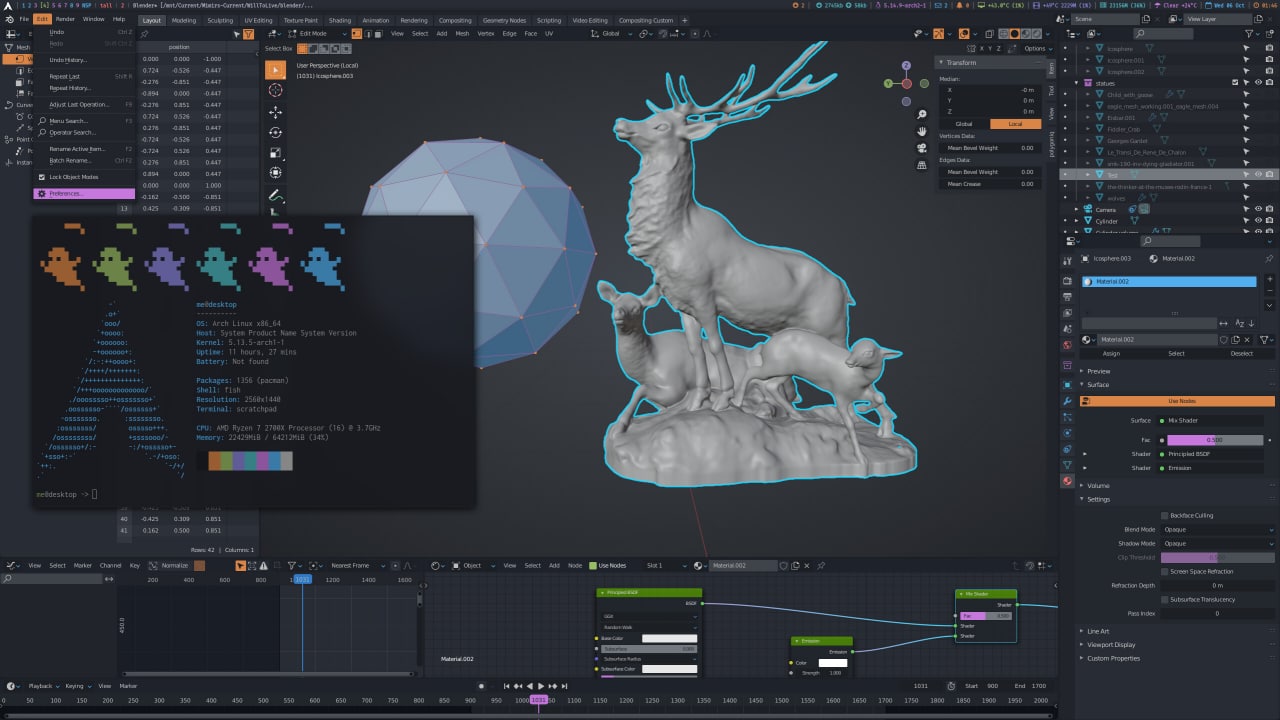1280x720 pixels.
Task: Select the Annotate tool
Action: tap(275, 195)
